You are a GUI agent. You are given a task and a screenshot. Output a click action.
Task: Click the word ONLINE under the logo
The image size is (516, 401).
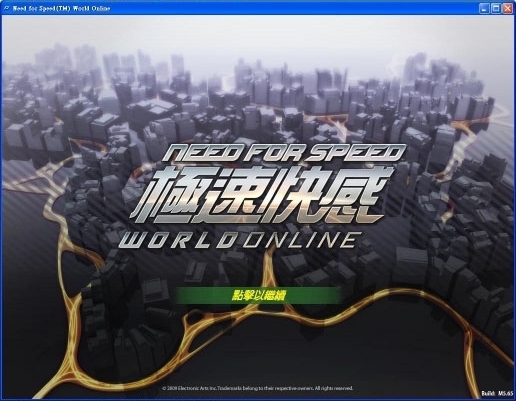click(x=302, y=240)
